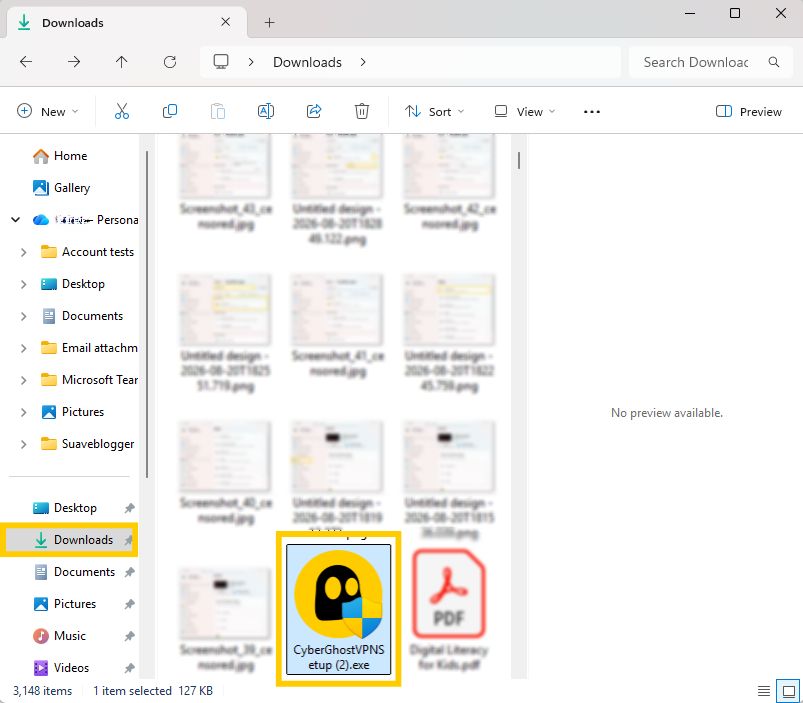Viewport: 803px width, 703px height.
Task: Click Downloads in the address bar
Action: pos(307,62)
